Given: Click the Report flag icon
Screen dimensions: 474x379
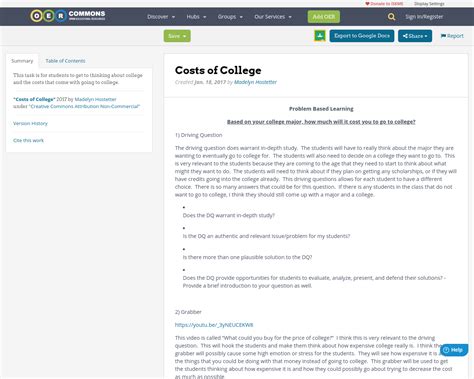Looking at the screenshot, I should [x=443, y=36].
